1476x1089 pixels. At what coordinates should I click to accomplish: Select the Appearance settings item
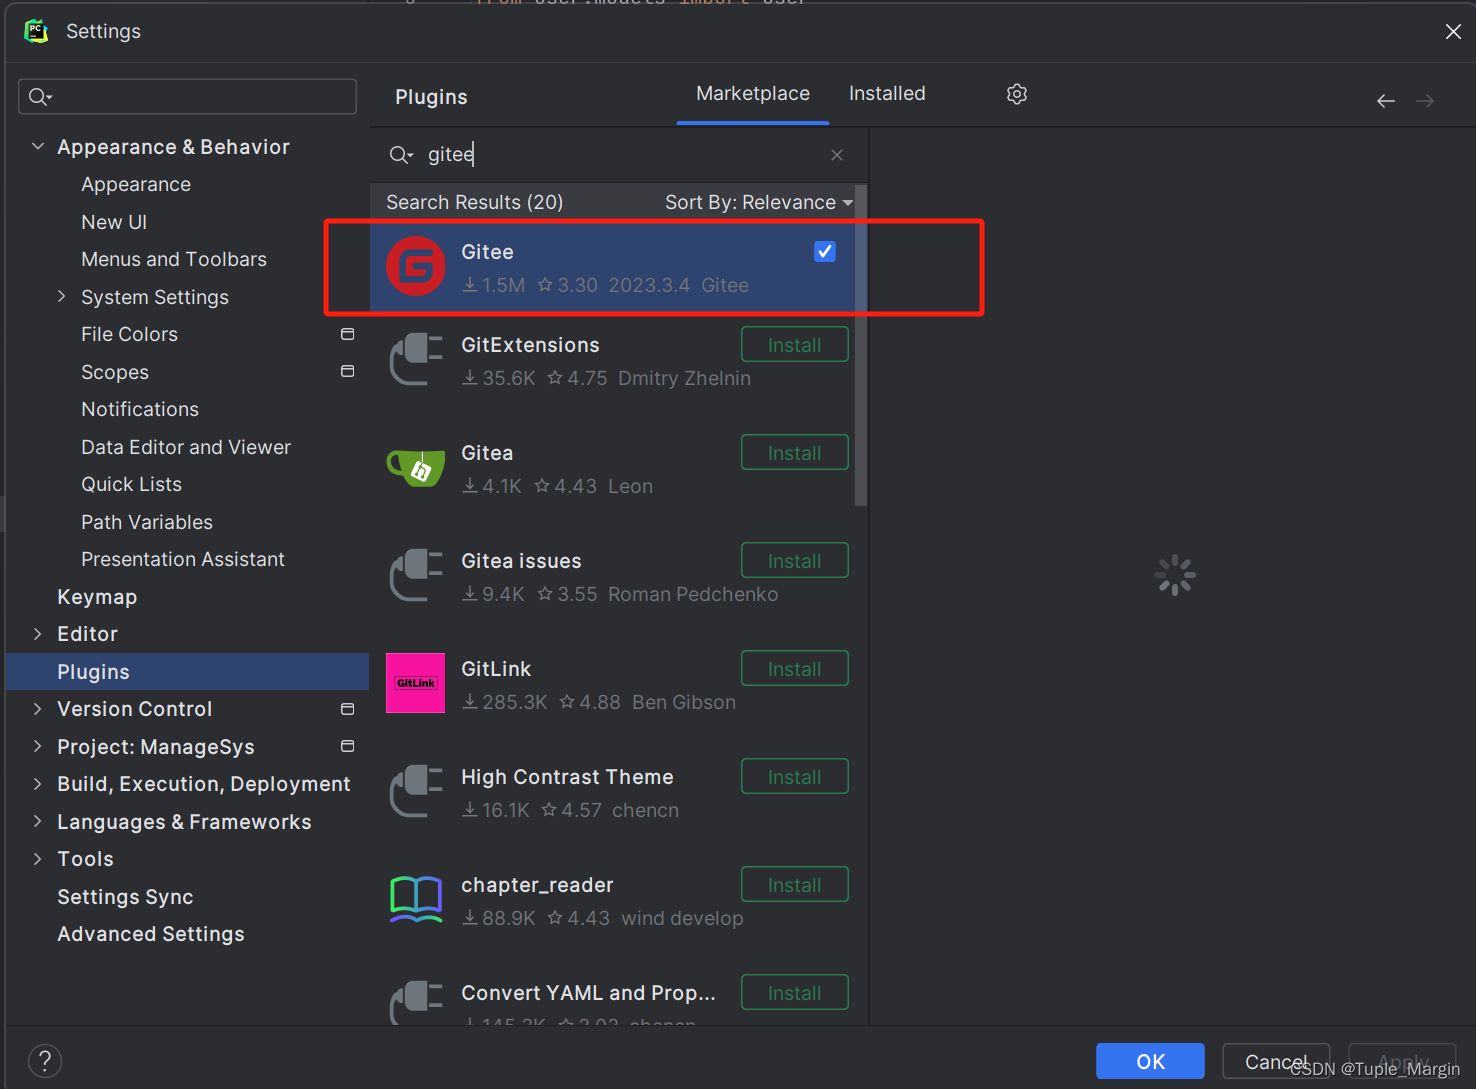136,185
